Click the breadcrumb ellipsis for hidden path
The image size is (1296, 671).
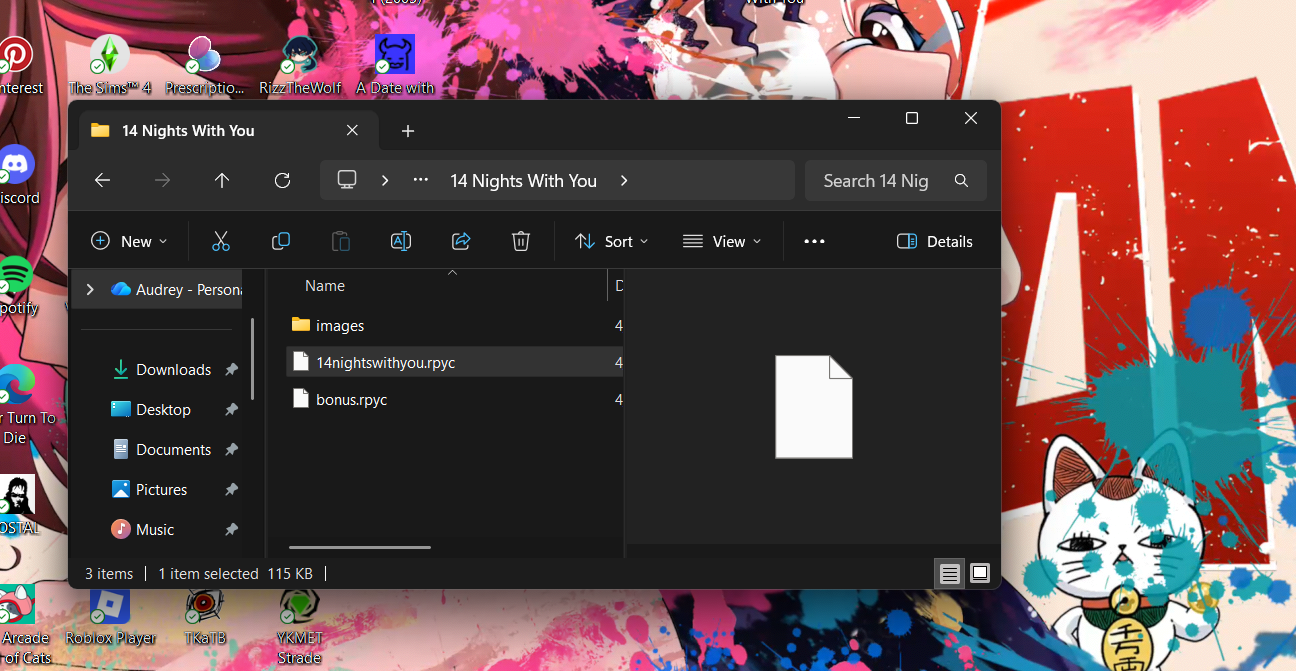point(421,180)
